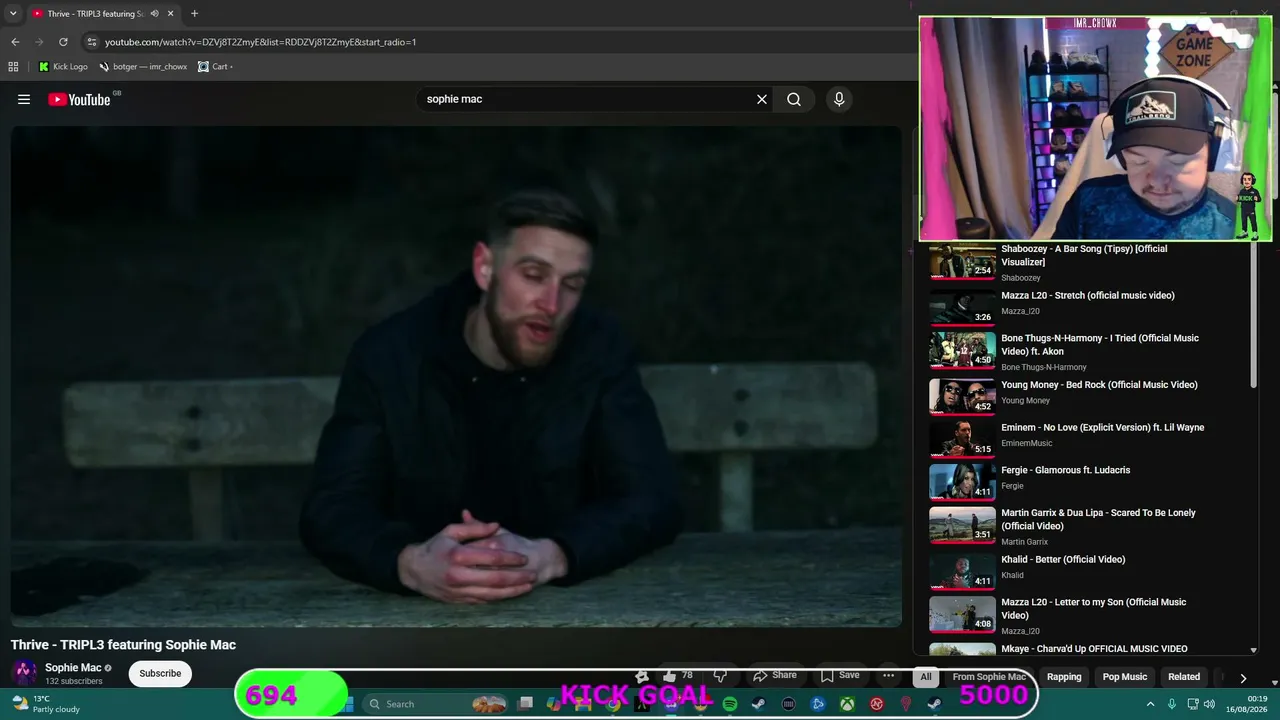The width and height of the screenshot is (1280, 720).
Task: Open Spotify from the taskbar
Action: pyautogui.click(x=730, y=704)
